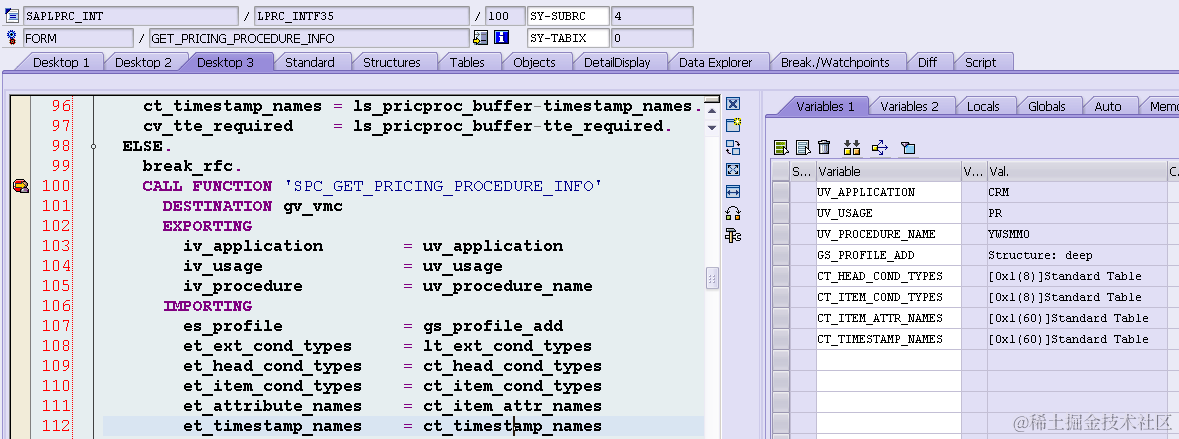This screenshot has height=439, width=1179.
Task: Close the source code tool via X icon
Action: coord(732,104)
